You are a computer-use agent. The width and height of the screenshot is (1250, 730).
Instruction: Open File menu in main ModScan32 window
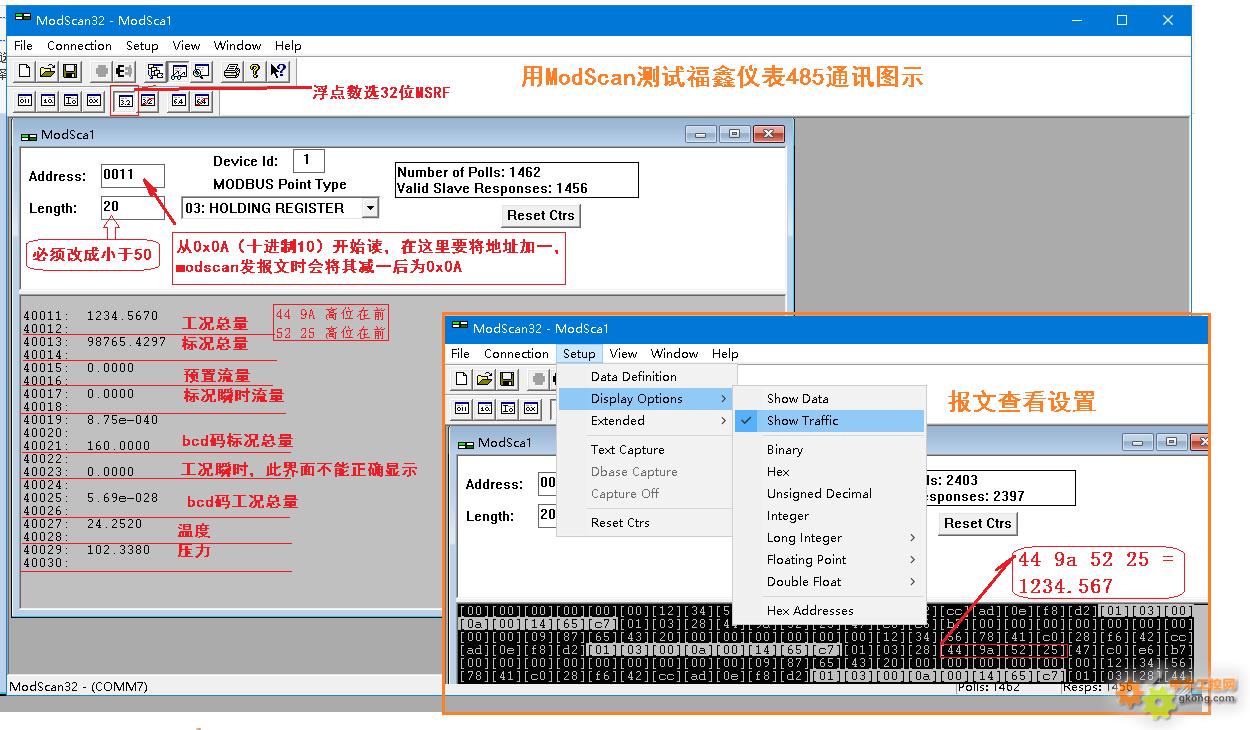[23, 46]
